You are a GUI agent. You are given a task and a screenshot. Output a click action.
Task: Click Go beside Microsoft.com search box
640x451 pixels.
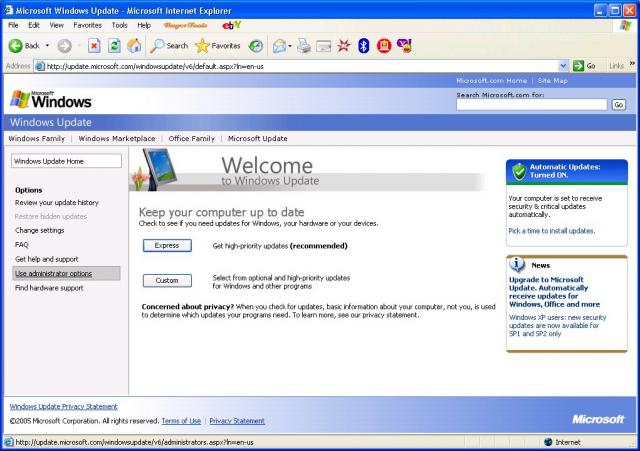coord(619,105)
